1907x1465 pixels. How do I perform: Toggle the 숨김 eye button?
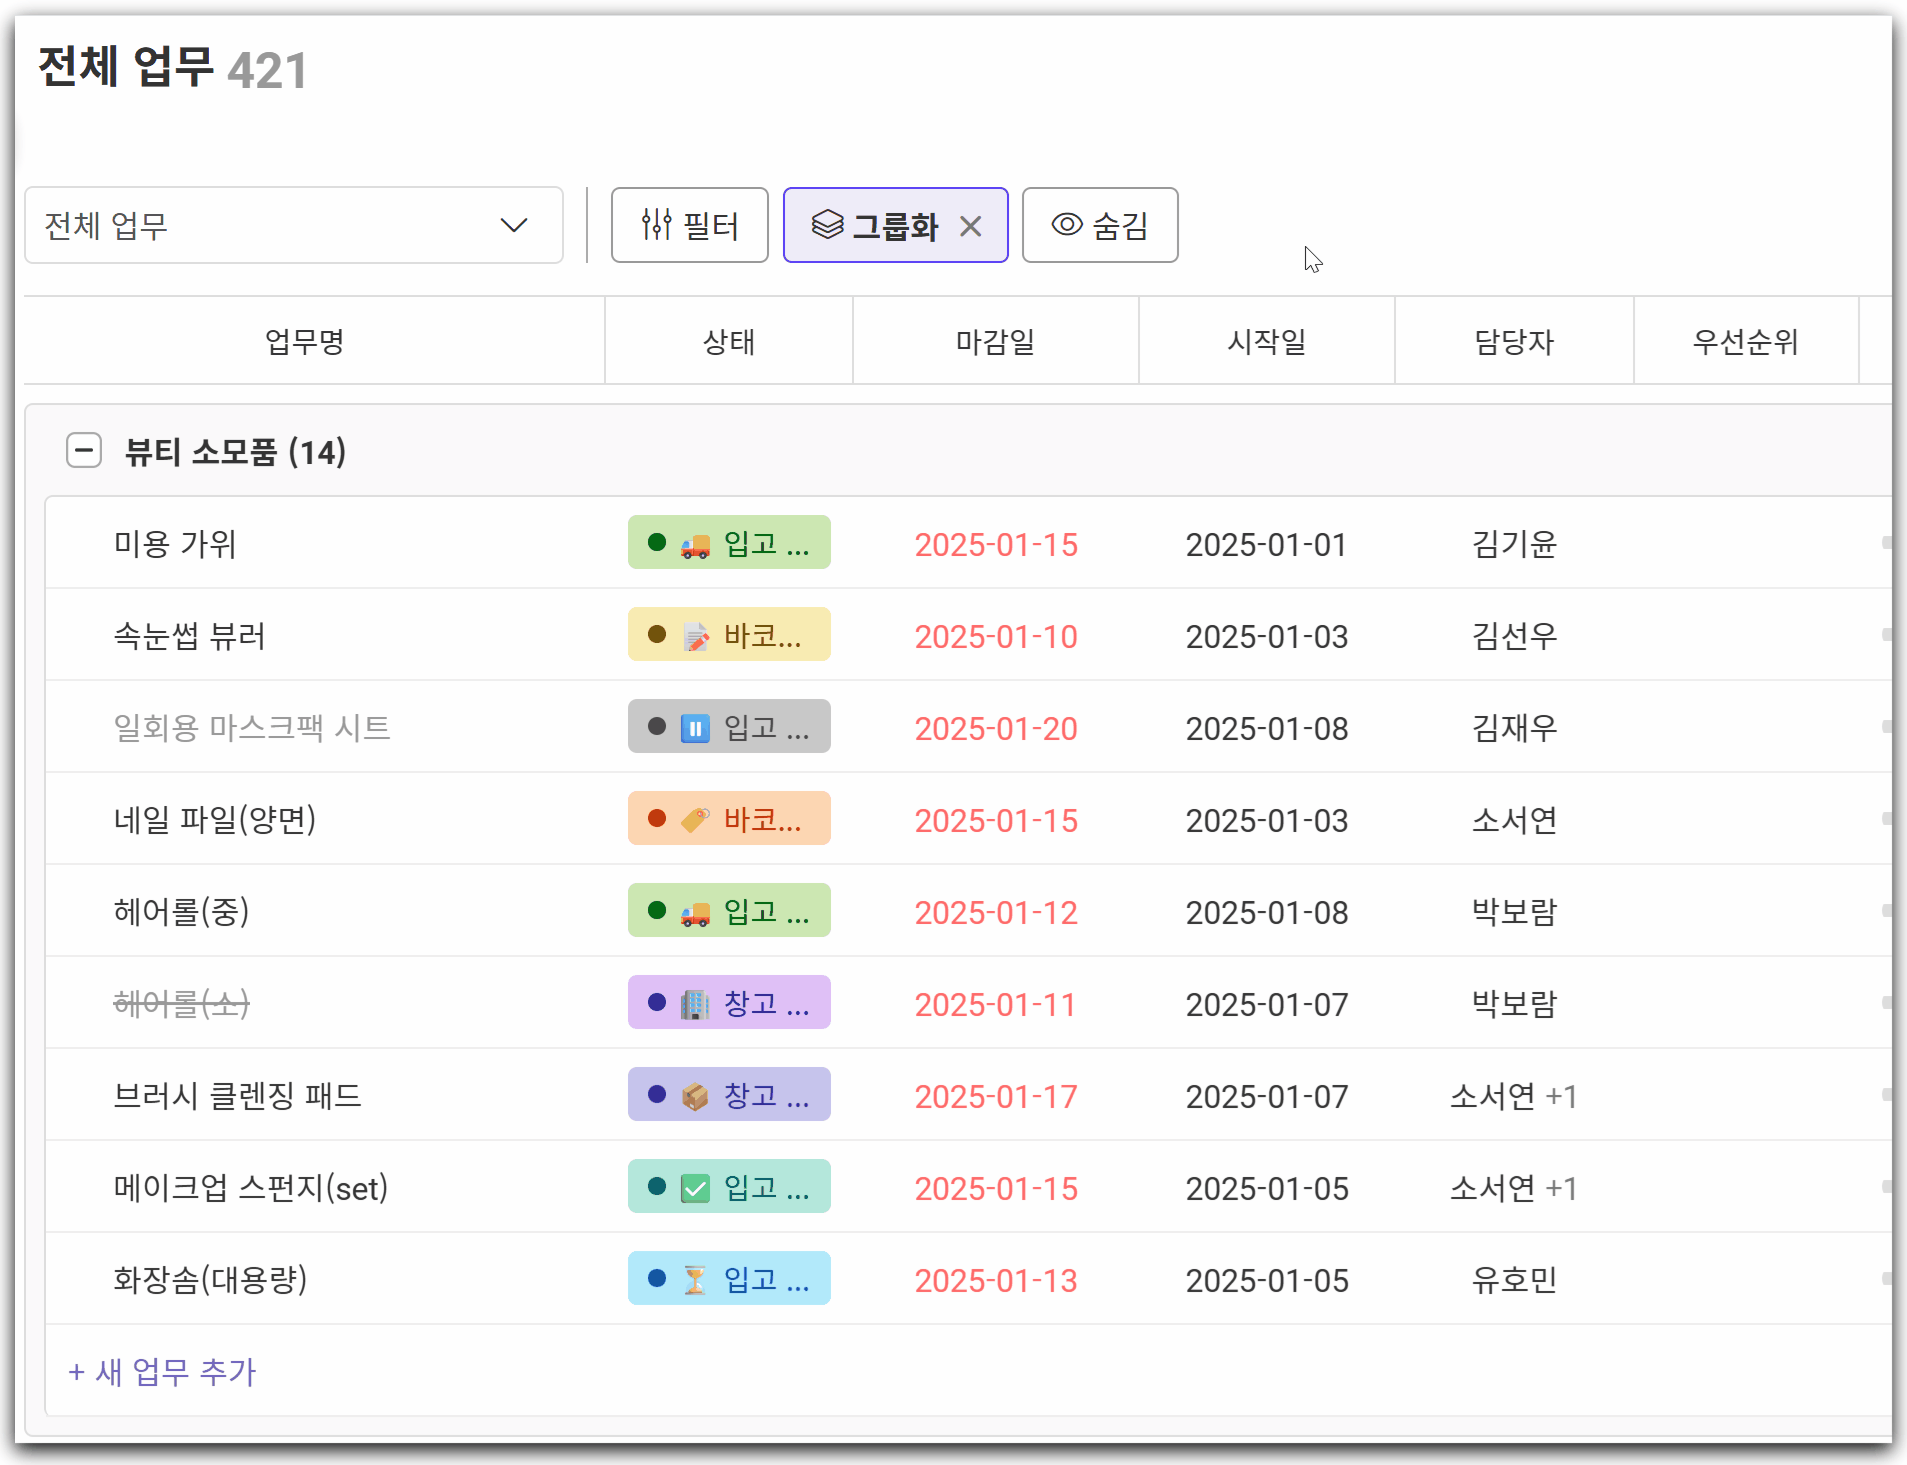coord(1099,225)
